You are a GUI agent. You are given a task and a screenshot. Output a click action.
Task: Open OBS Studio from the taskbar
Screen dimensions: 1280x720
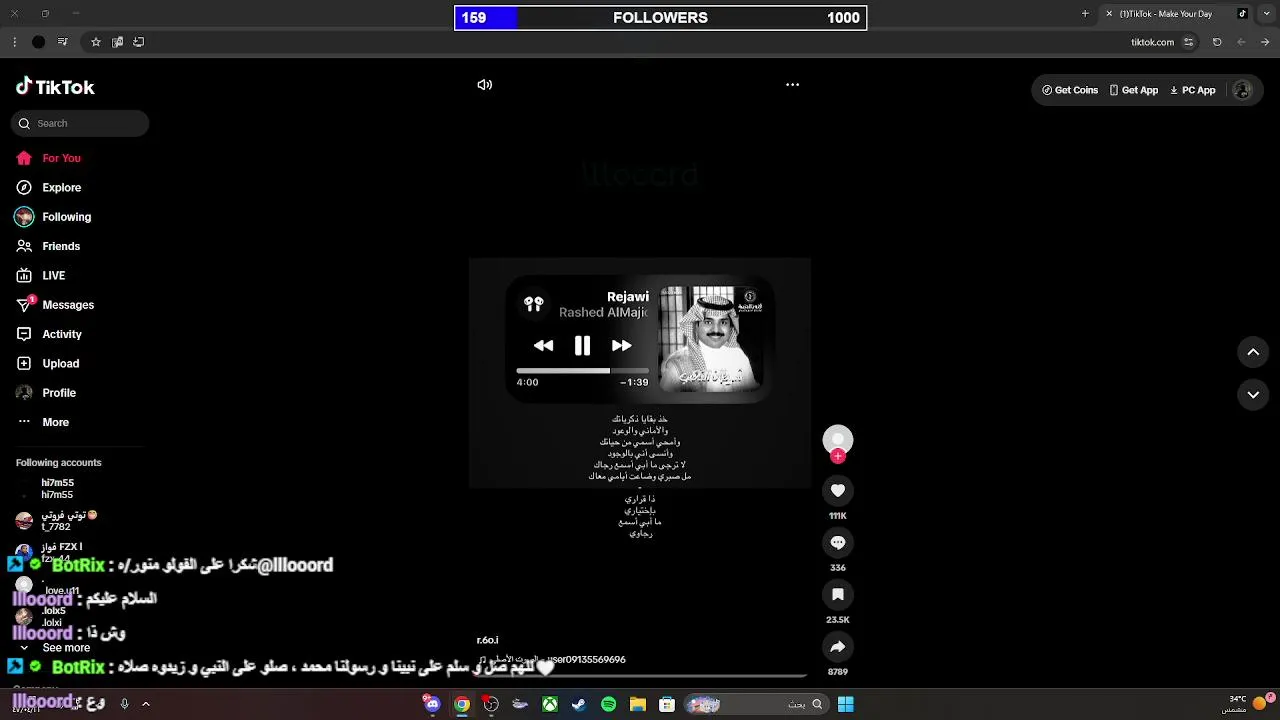(x=491, y=704)
